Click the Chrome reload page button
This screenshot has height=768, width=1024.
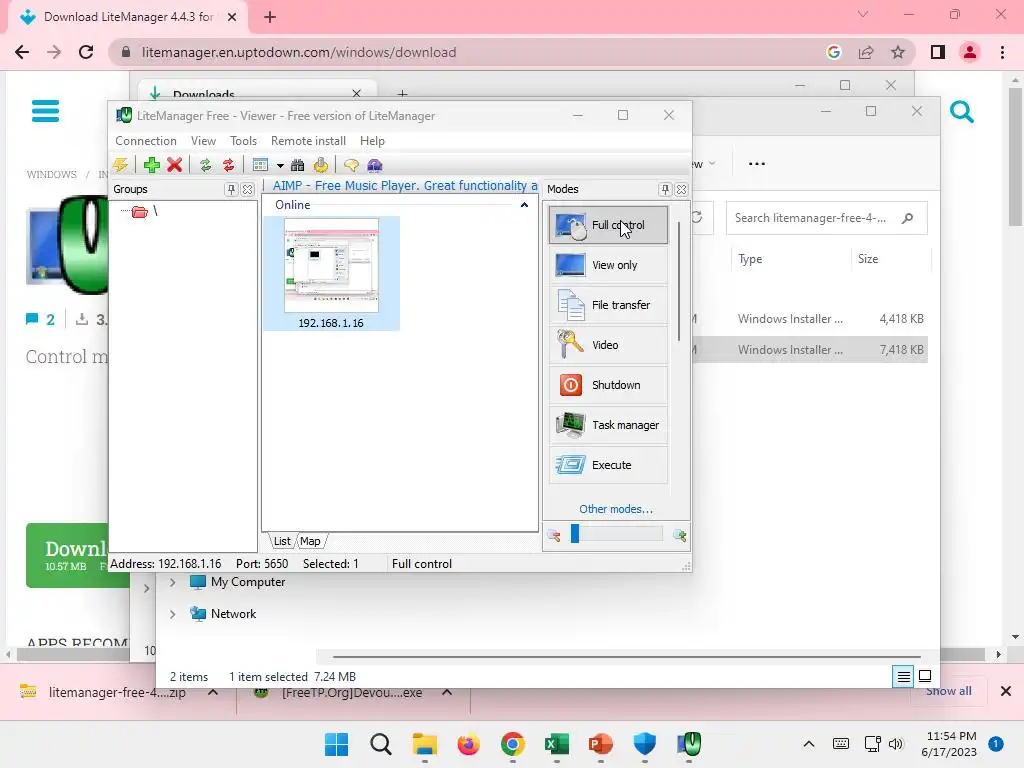[x=86, y=52]
